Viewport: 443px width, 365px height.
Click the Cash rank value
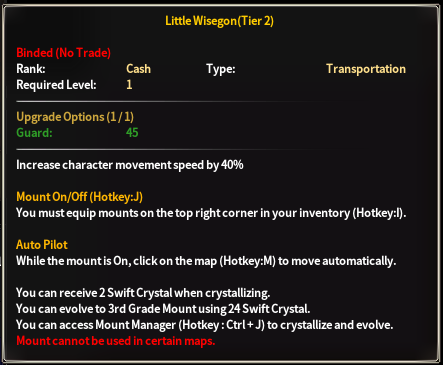138,69
